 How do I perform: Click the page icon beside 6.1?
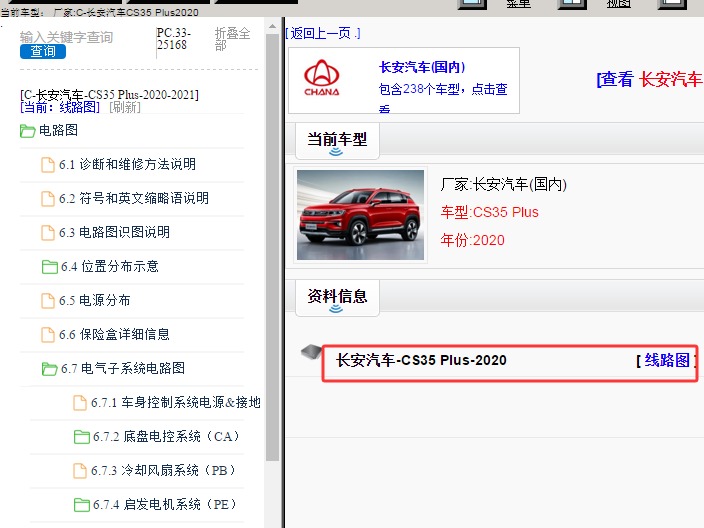tap(48, 164)
